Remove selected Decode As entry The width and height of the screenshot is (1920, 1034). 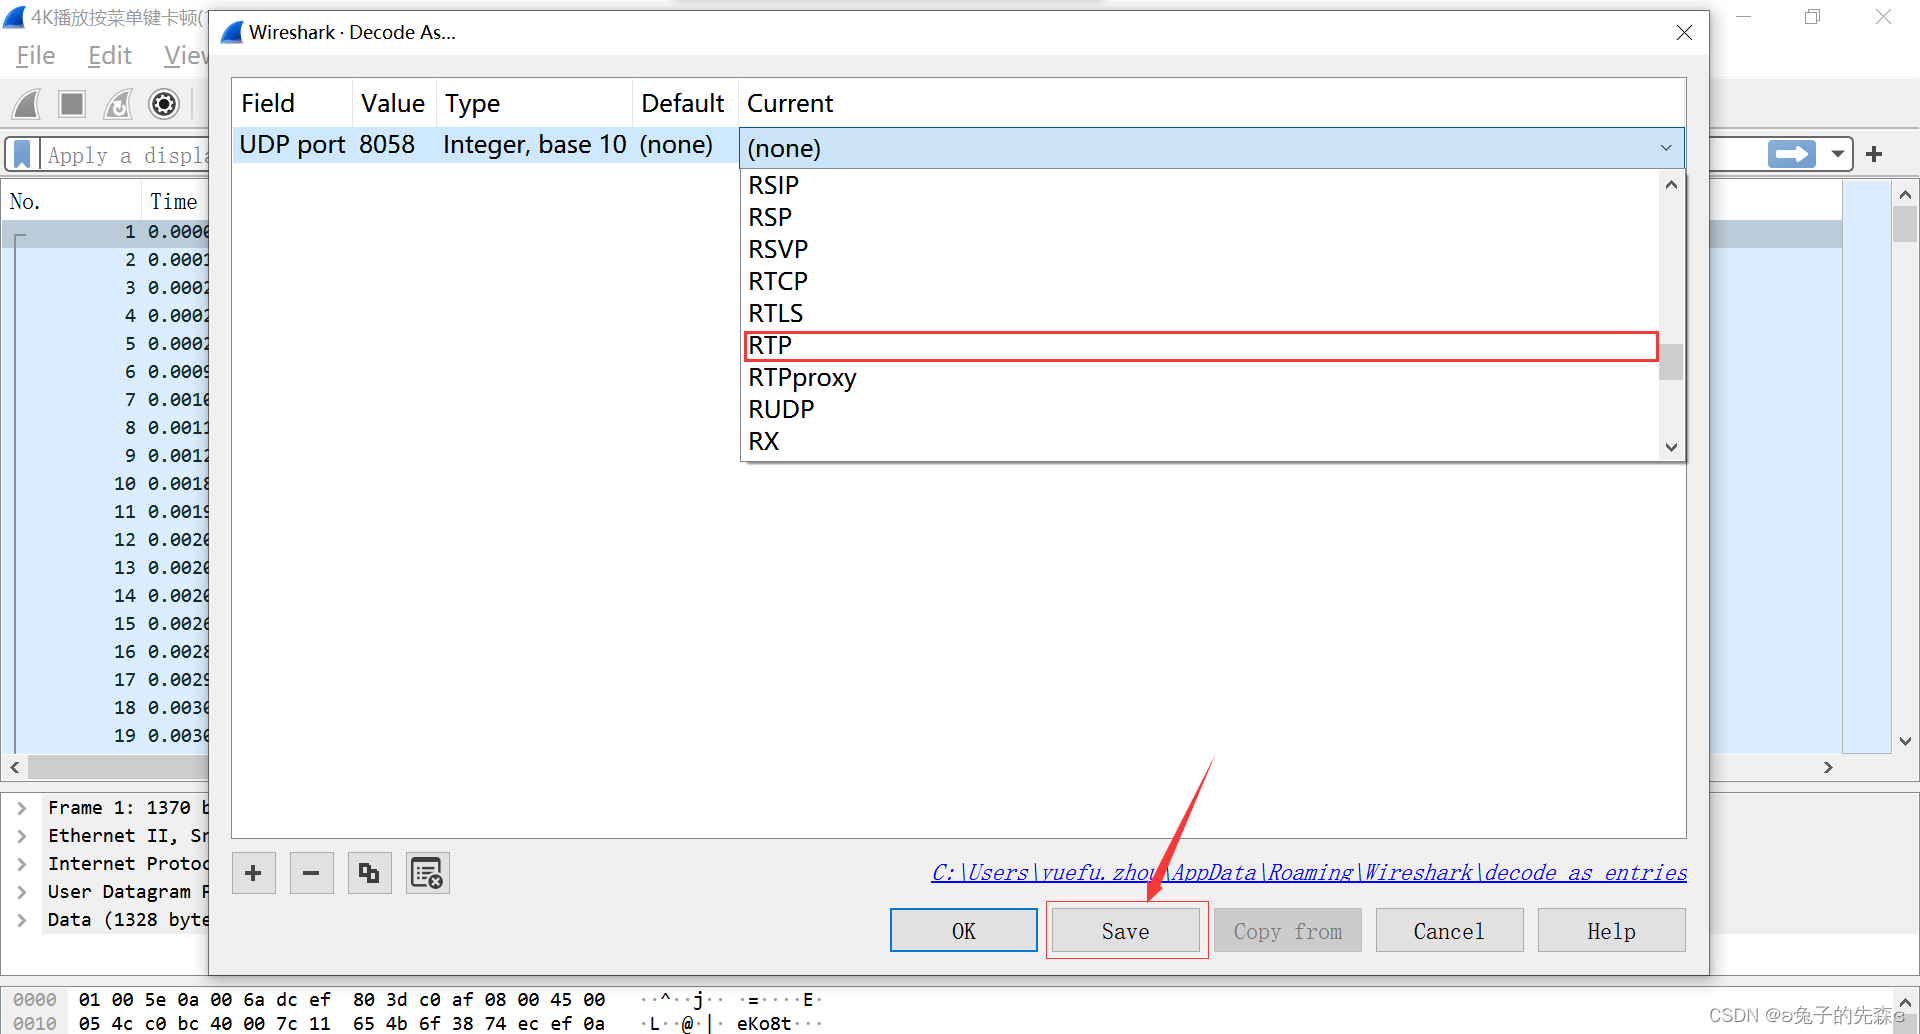(x=312, y=874)
